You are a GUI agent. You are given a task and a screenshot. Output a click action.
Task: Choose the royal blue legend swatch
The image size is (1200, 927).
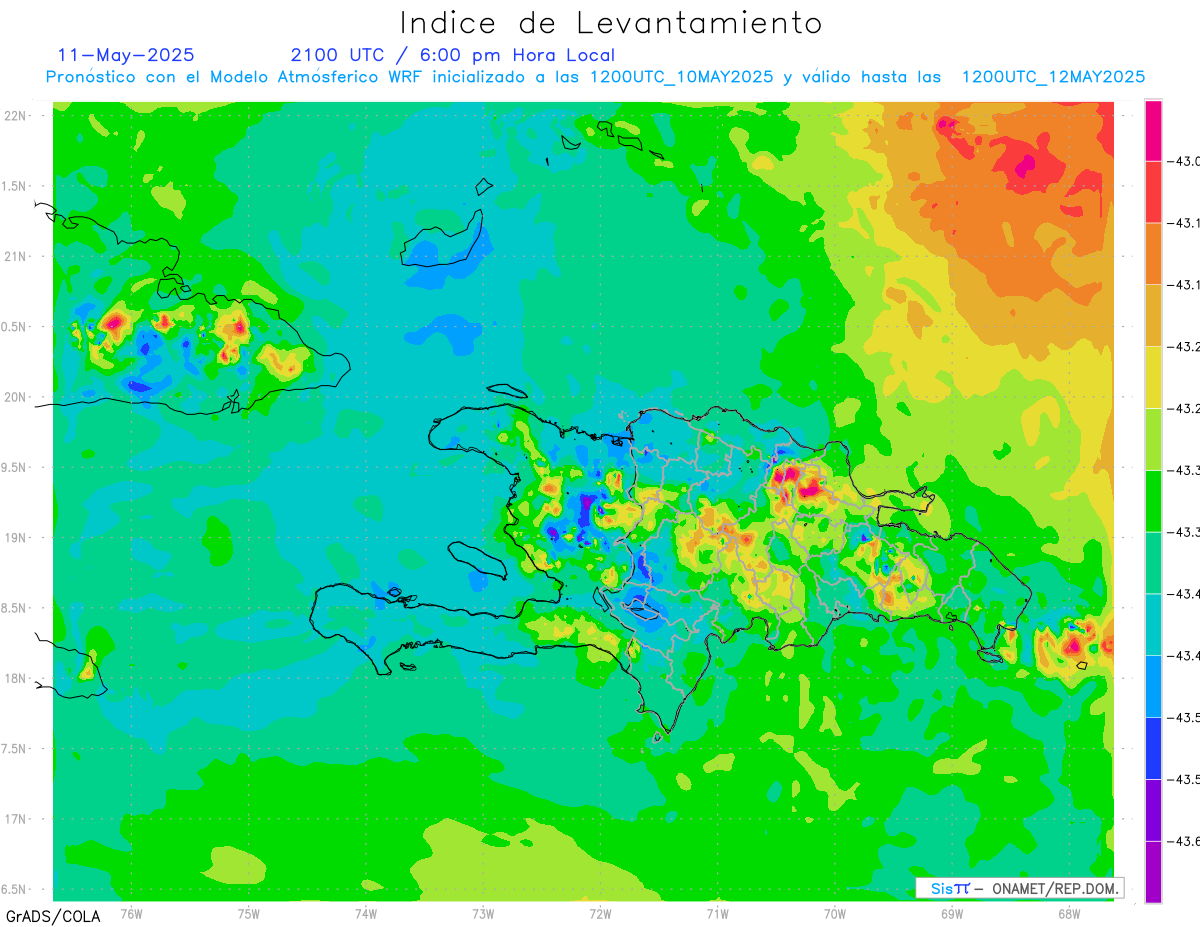(1153, 748)
